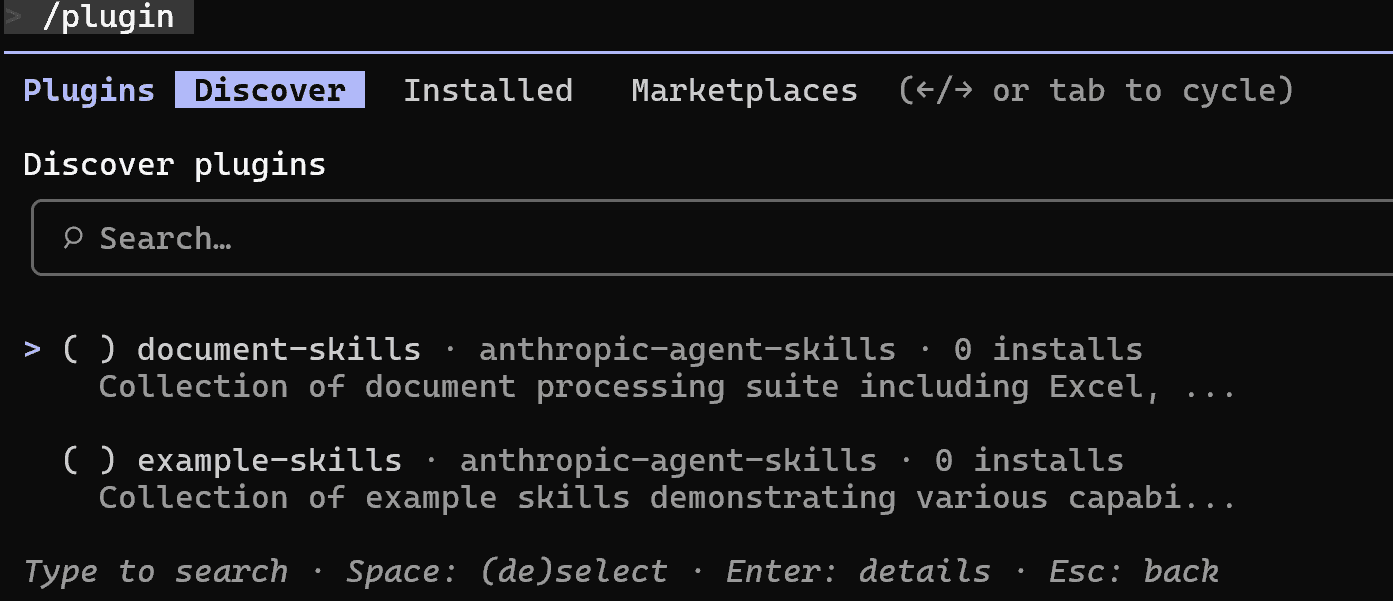
Task: Toggle the example-skills selection checkbox
Action: coord(89,460)
